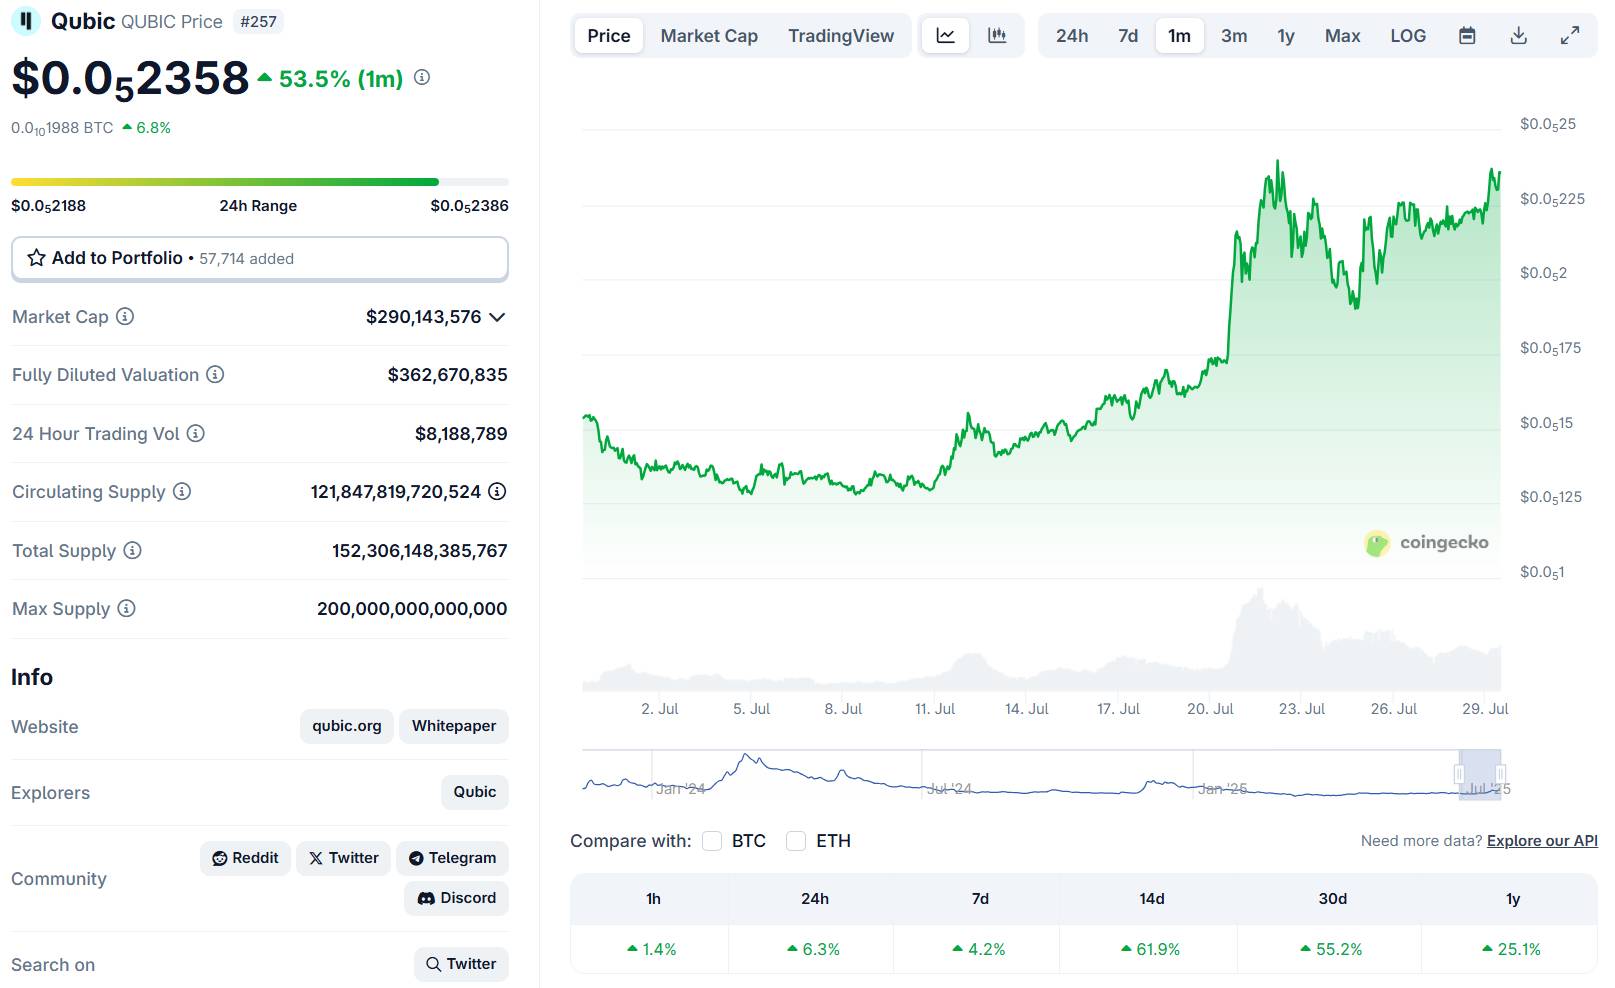Viewport: 1615px width, 988px height.
Task: Switch to line chart view icon
Action: 945,36
